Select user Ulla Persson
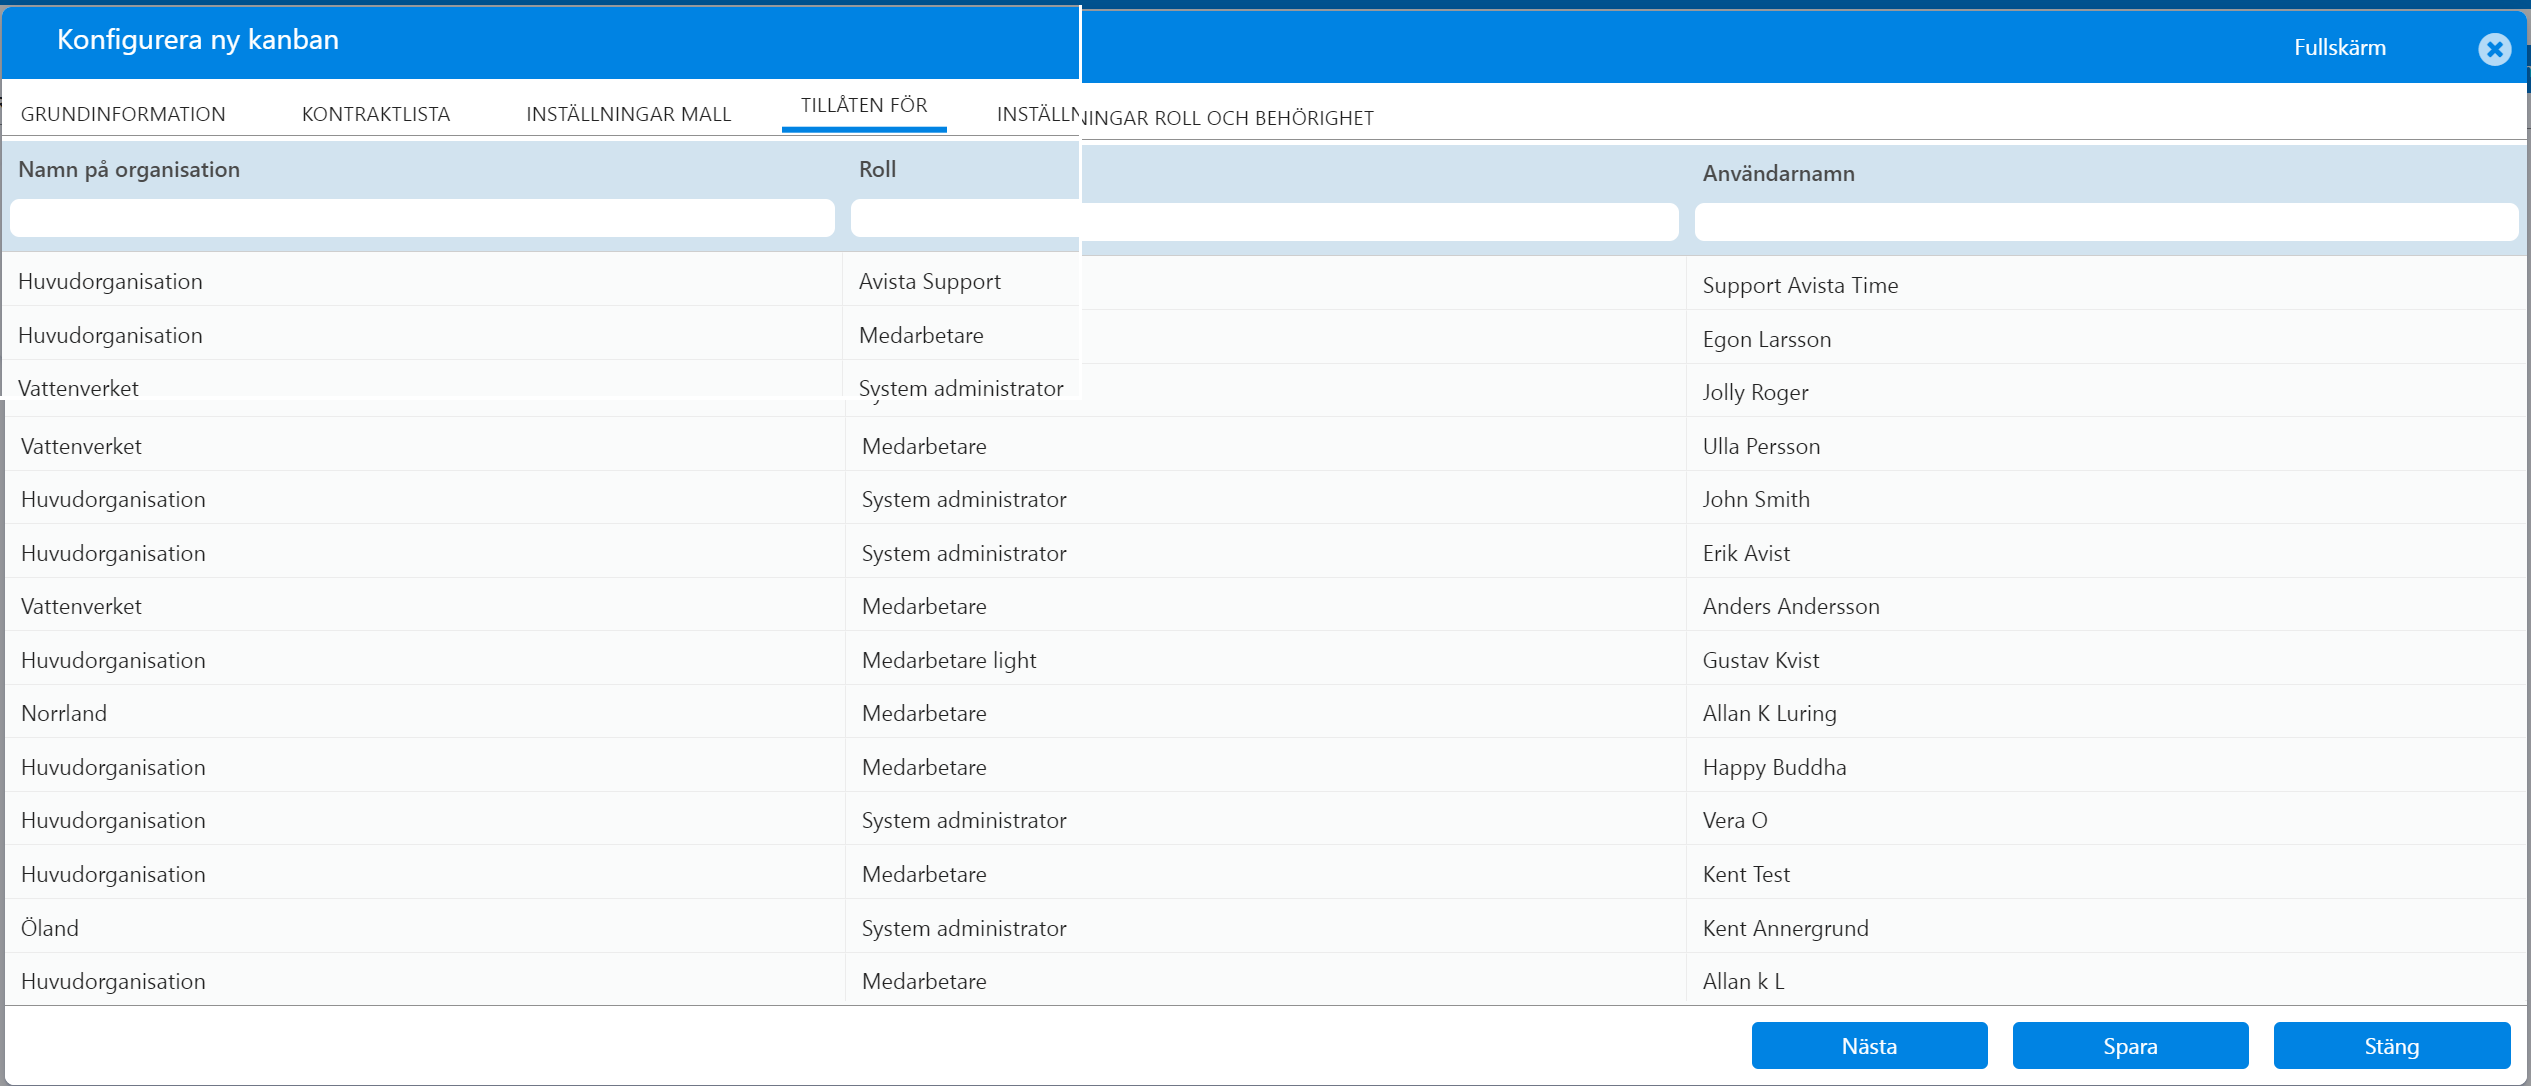This screenshot has height=1086, width=2531. click(x=1761, y=446)
